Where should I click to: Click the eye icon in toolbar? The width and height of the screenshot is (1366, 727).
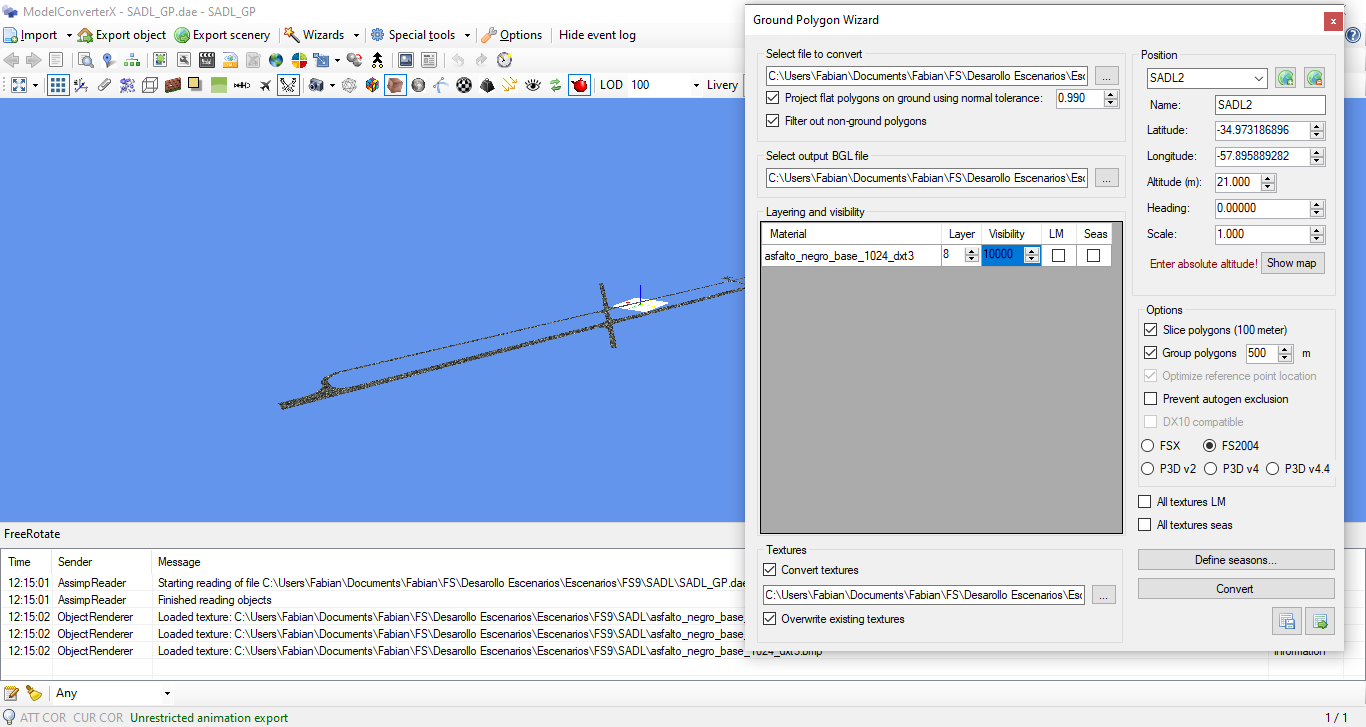click(532, 85)
